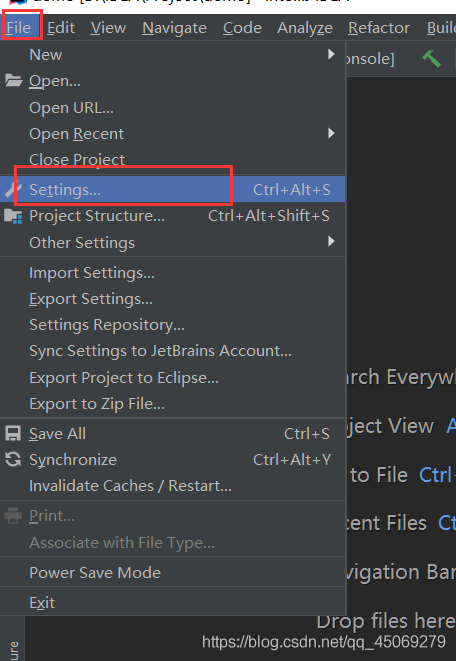Screen dimensions: 456x661
Task: Expand the Open Recent submenu arrow
Action: 331,133
